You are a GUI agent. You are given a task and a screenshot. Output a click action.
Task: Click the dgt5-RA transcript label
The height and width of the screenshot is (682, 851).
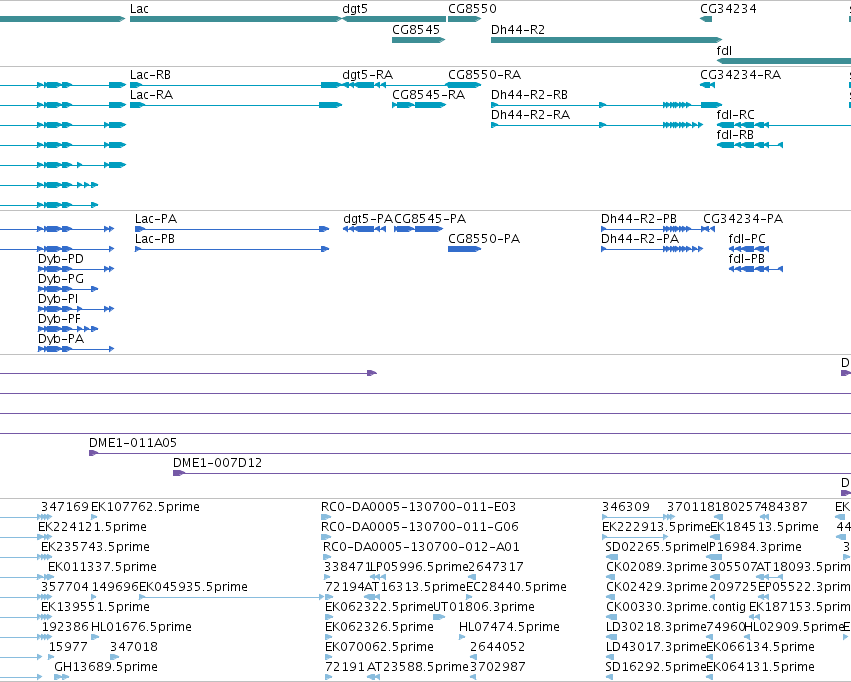pos(367,74)
